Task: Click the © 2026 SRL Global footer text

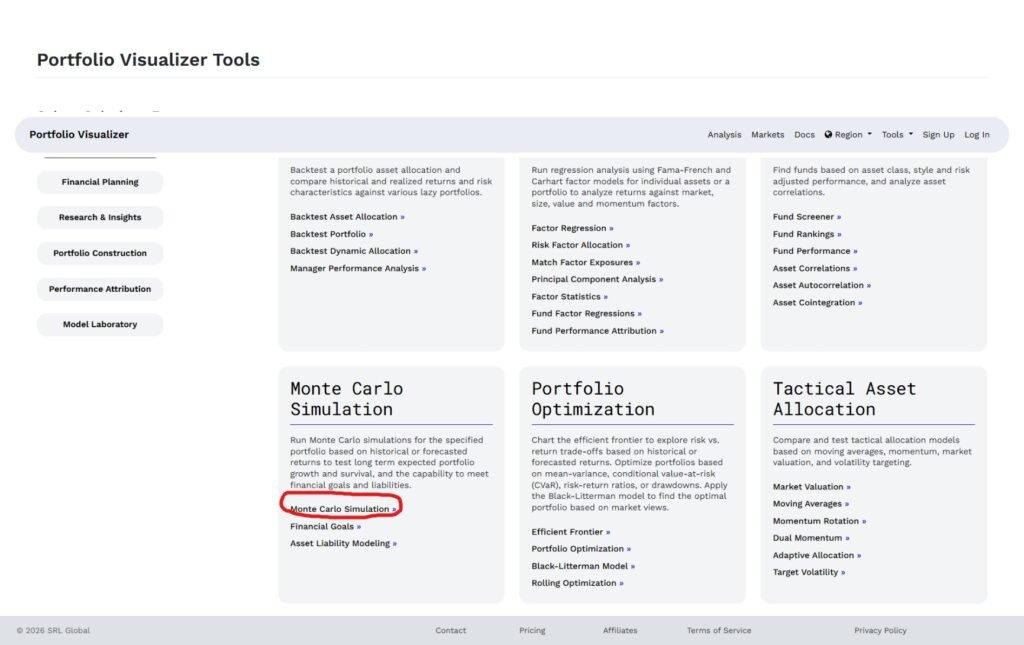Action: click(54, 631)
